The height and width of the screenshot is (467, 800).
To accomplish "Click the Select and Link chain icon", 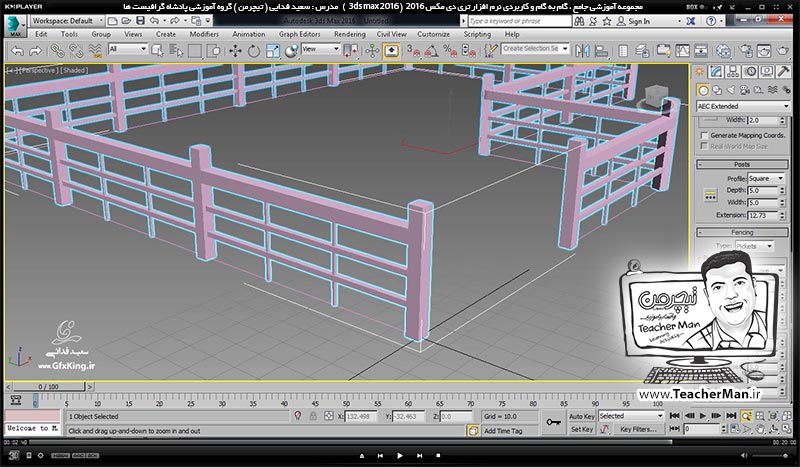I will pyautogui.click(x=57, y=51).
